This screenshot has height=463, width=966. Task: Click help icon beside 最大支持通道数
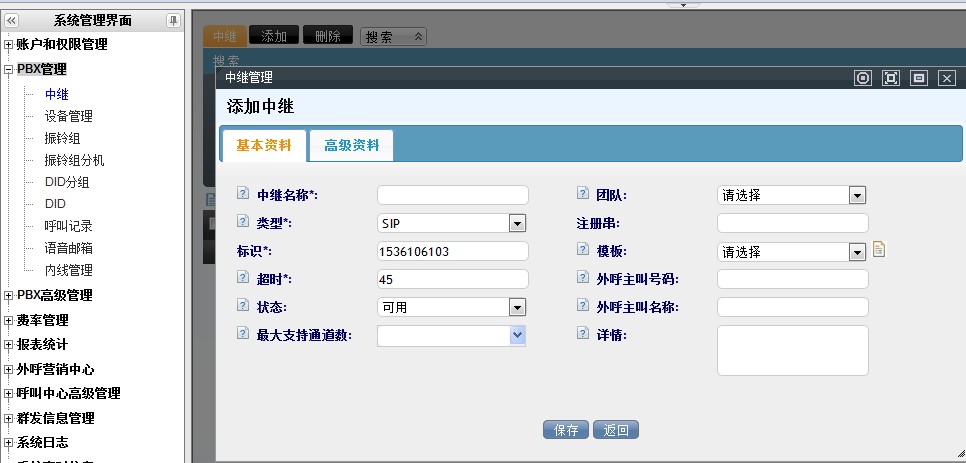pyautogui.click(x=243, y=334)
